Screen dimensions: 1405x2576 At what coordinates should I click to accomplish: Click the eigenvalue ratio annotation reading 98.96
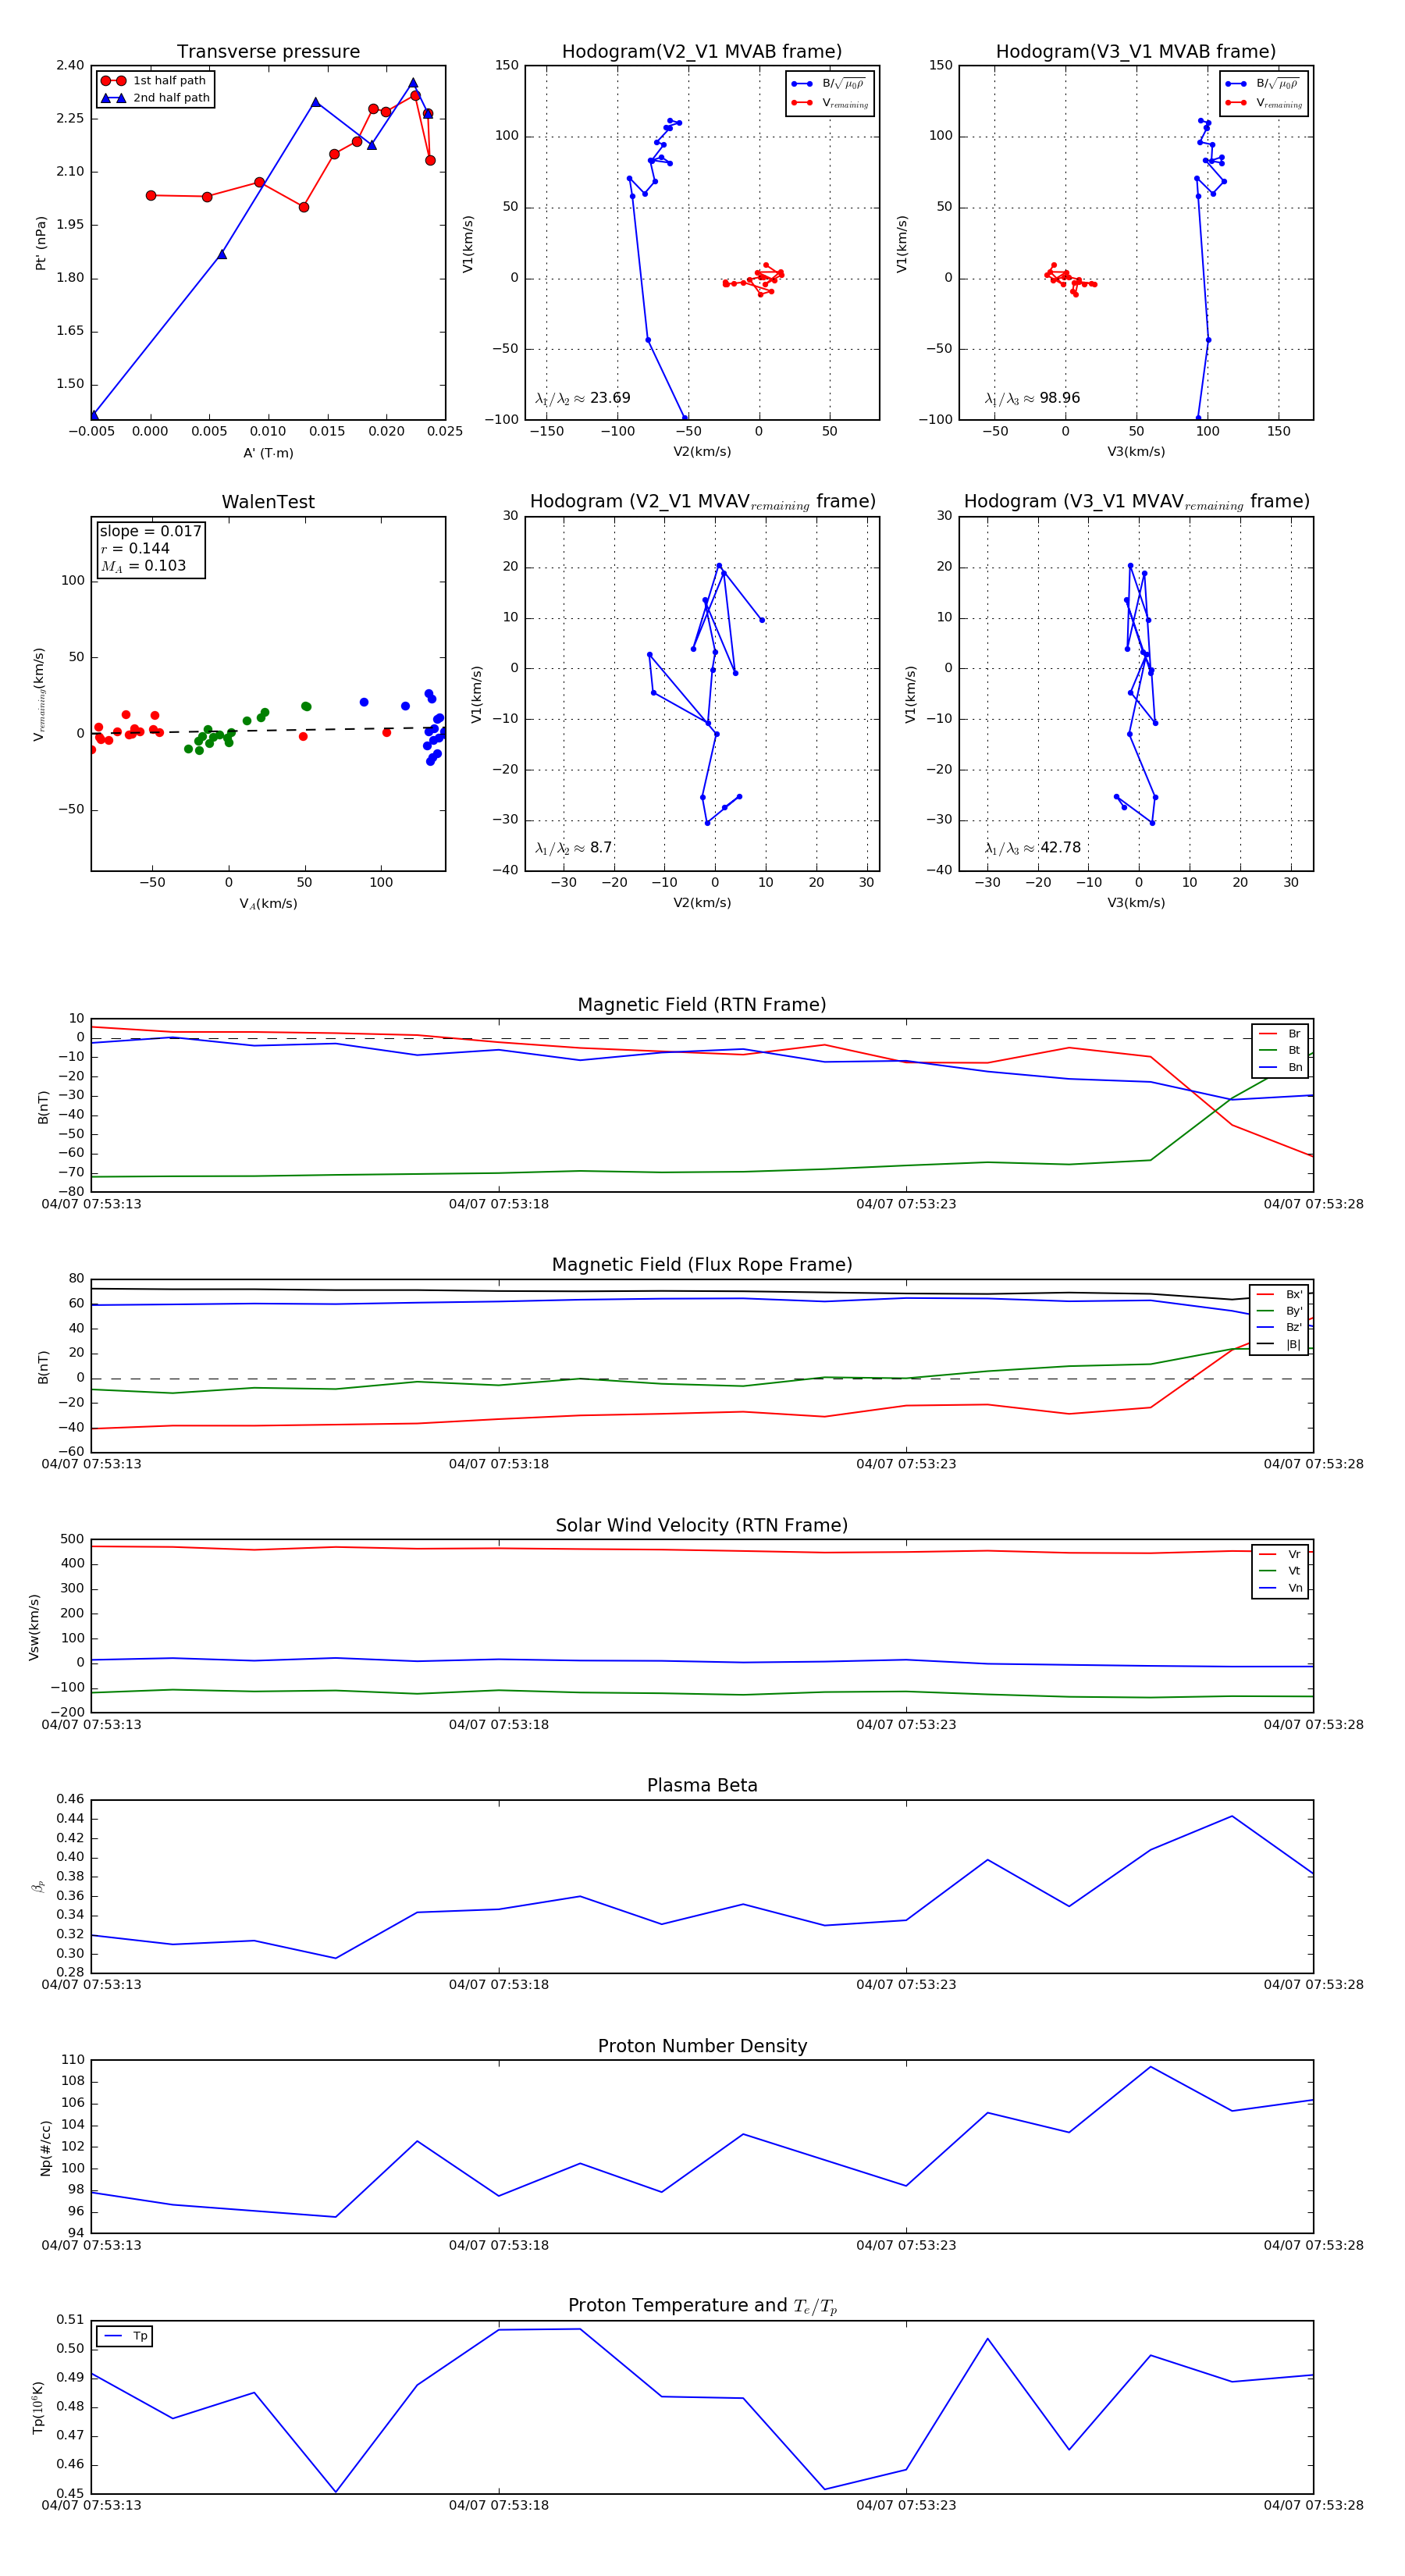point(1032,398)
